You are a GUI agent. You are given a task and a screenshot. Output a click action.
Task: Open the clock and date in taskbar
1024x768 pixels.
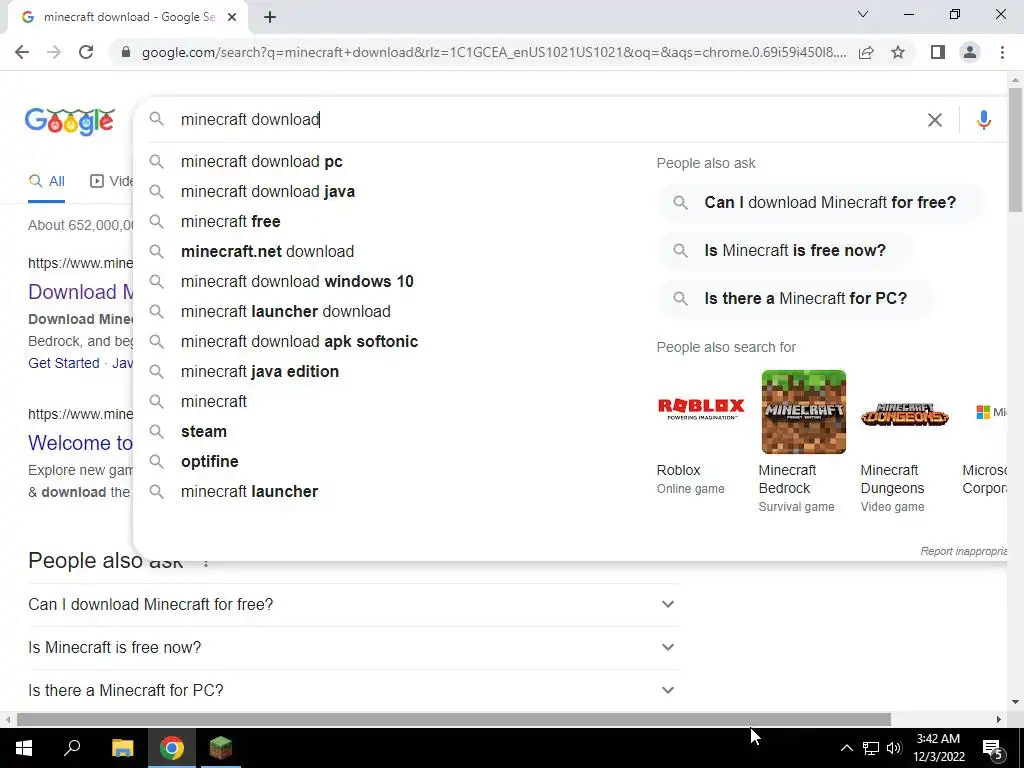tap(938, 748)
